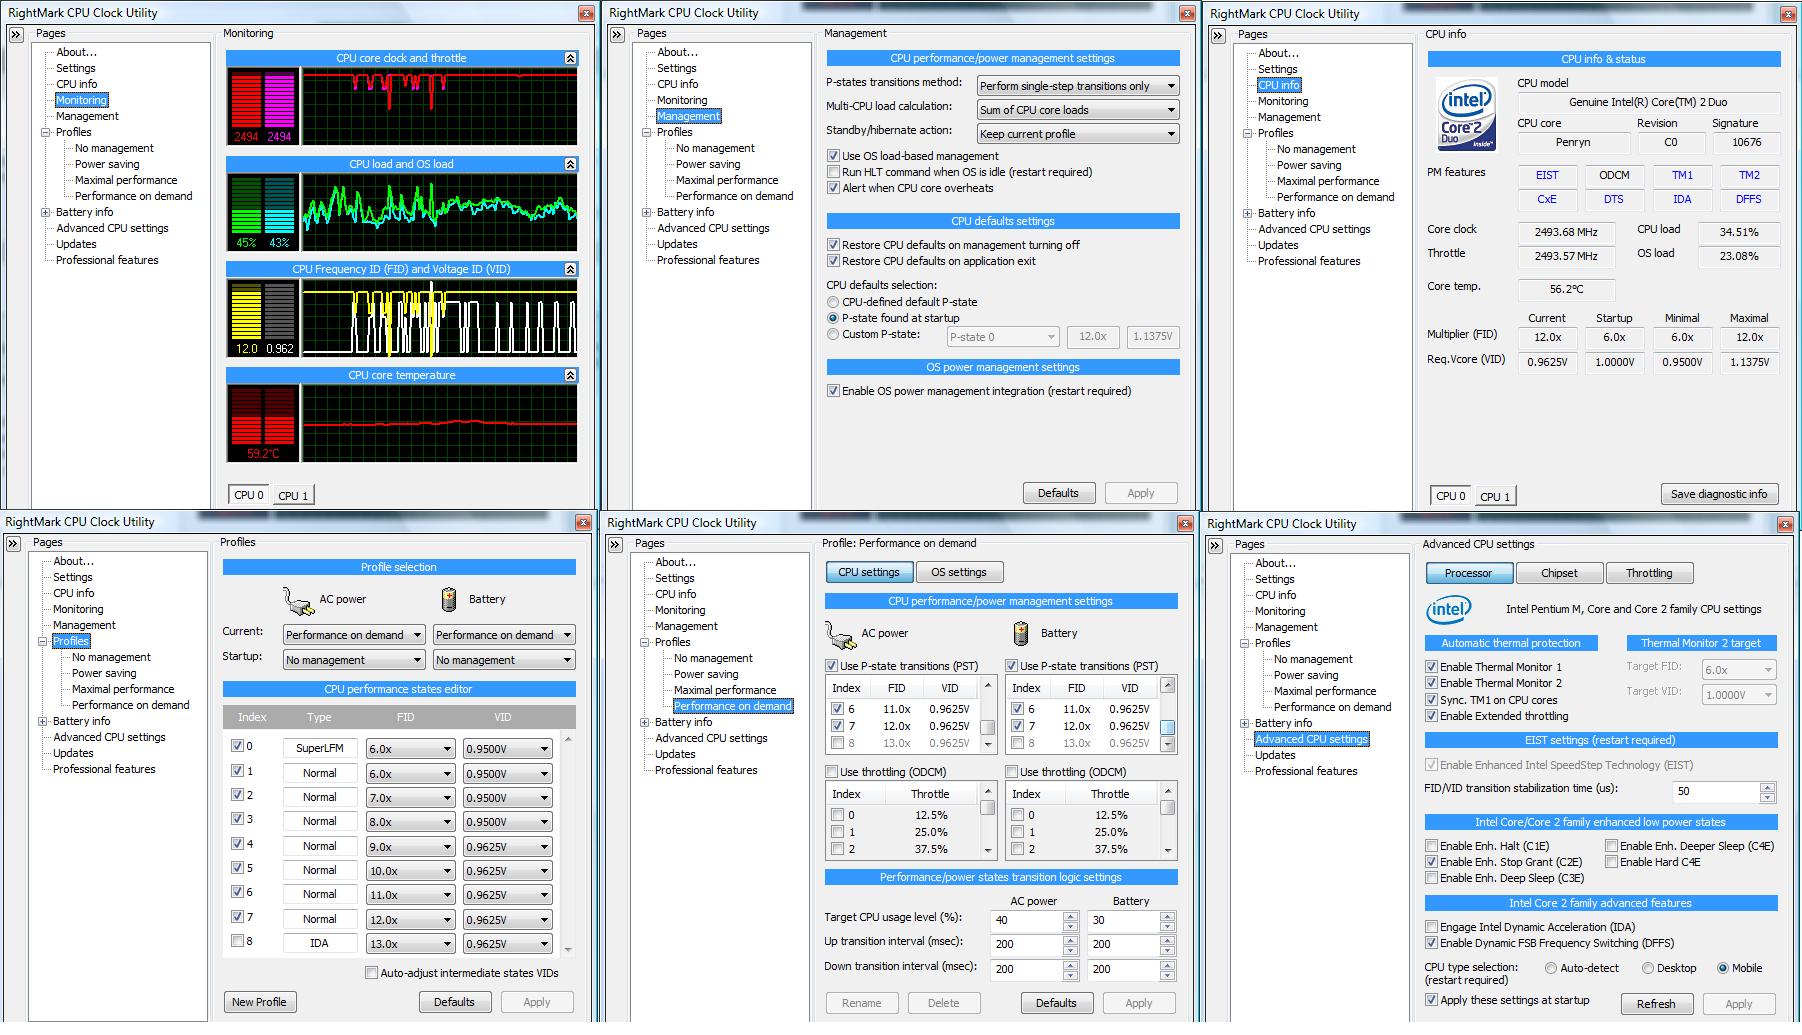Viewport: 1802px width, 1035px height.
Task: Collapse the Pages pane in CPU info window
Action: click(x=1218, y=35)
